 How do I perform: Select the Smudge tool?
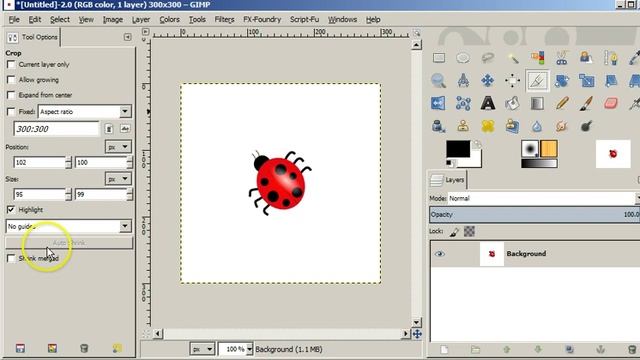click(x=562, y=126)
